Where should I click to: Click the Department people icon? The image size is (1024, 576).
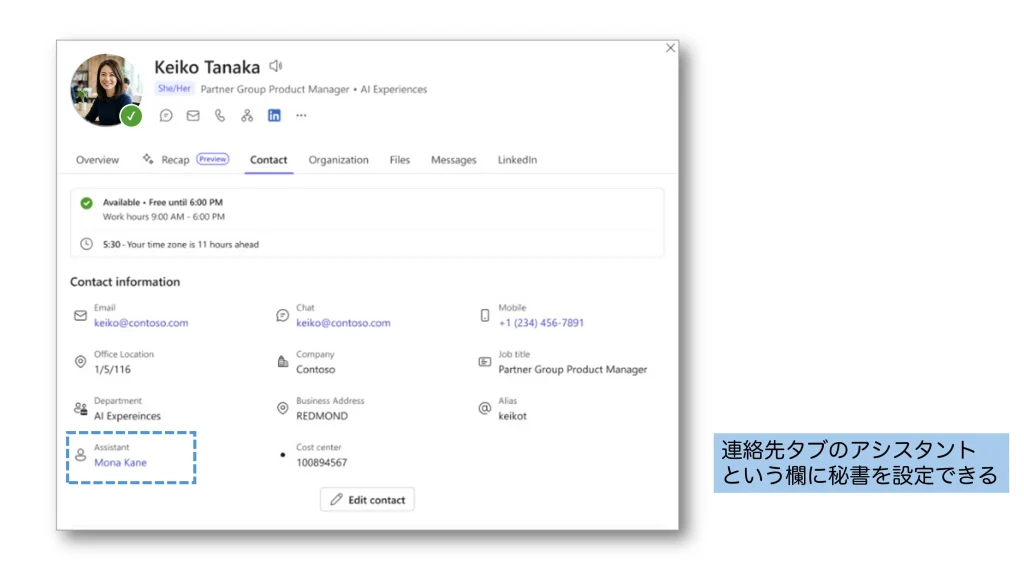tap(80, 409)
